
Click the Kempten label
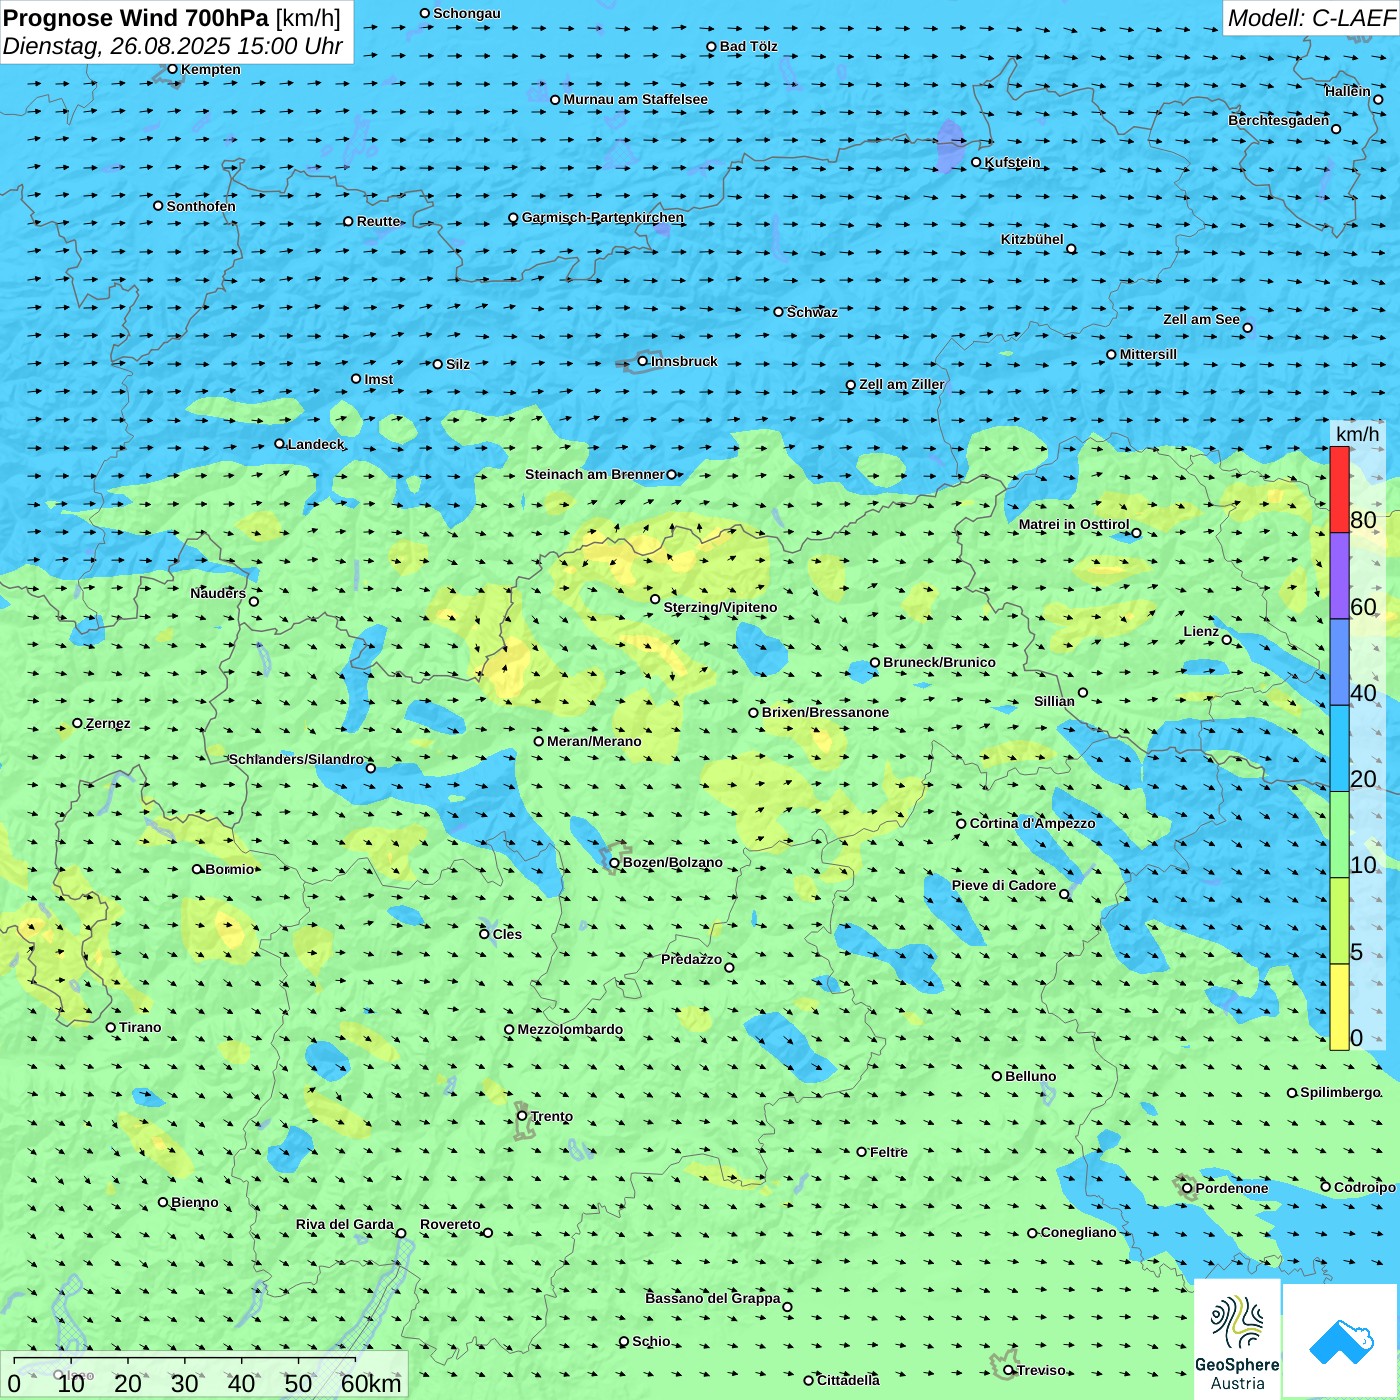[x=211, y=69]
